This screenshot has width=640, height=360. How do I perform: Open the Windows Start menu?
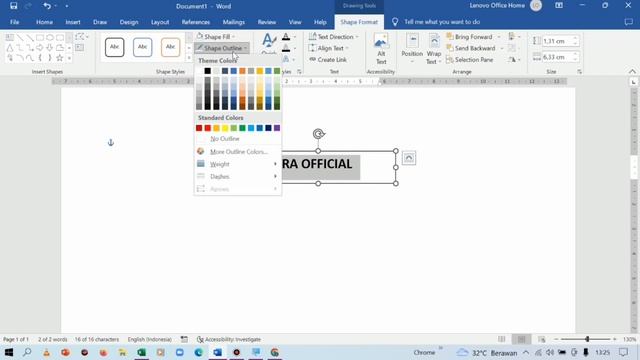(9, 352)
